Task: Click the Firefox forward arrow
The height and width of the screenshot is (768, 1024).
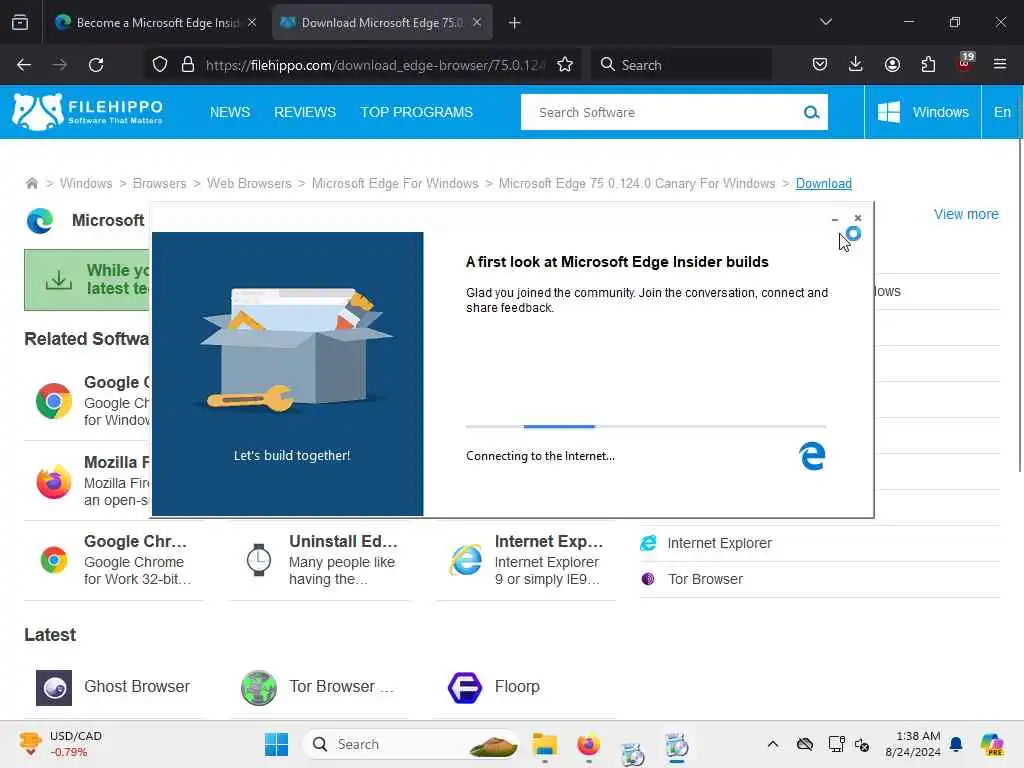Action: [59, 65]
